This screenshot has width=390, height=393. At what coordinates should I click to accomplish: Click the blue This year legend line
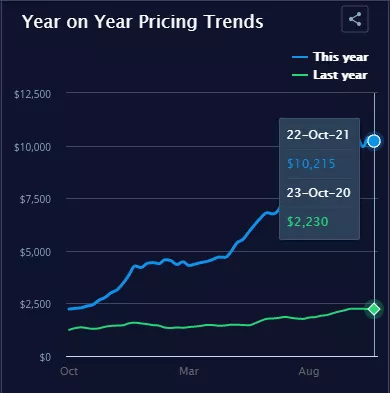coord(300,57)
